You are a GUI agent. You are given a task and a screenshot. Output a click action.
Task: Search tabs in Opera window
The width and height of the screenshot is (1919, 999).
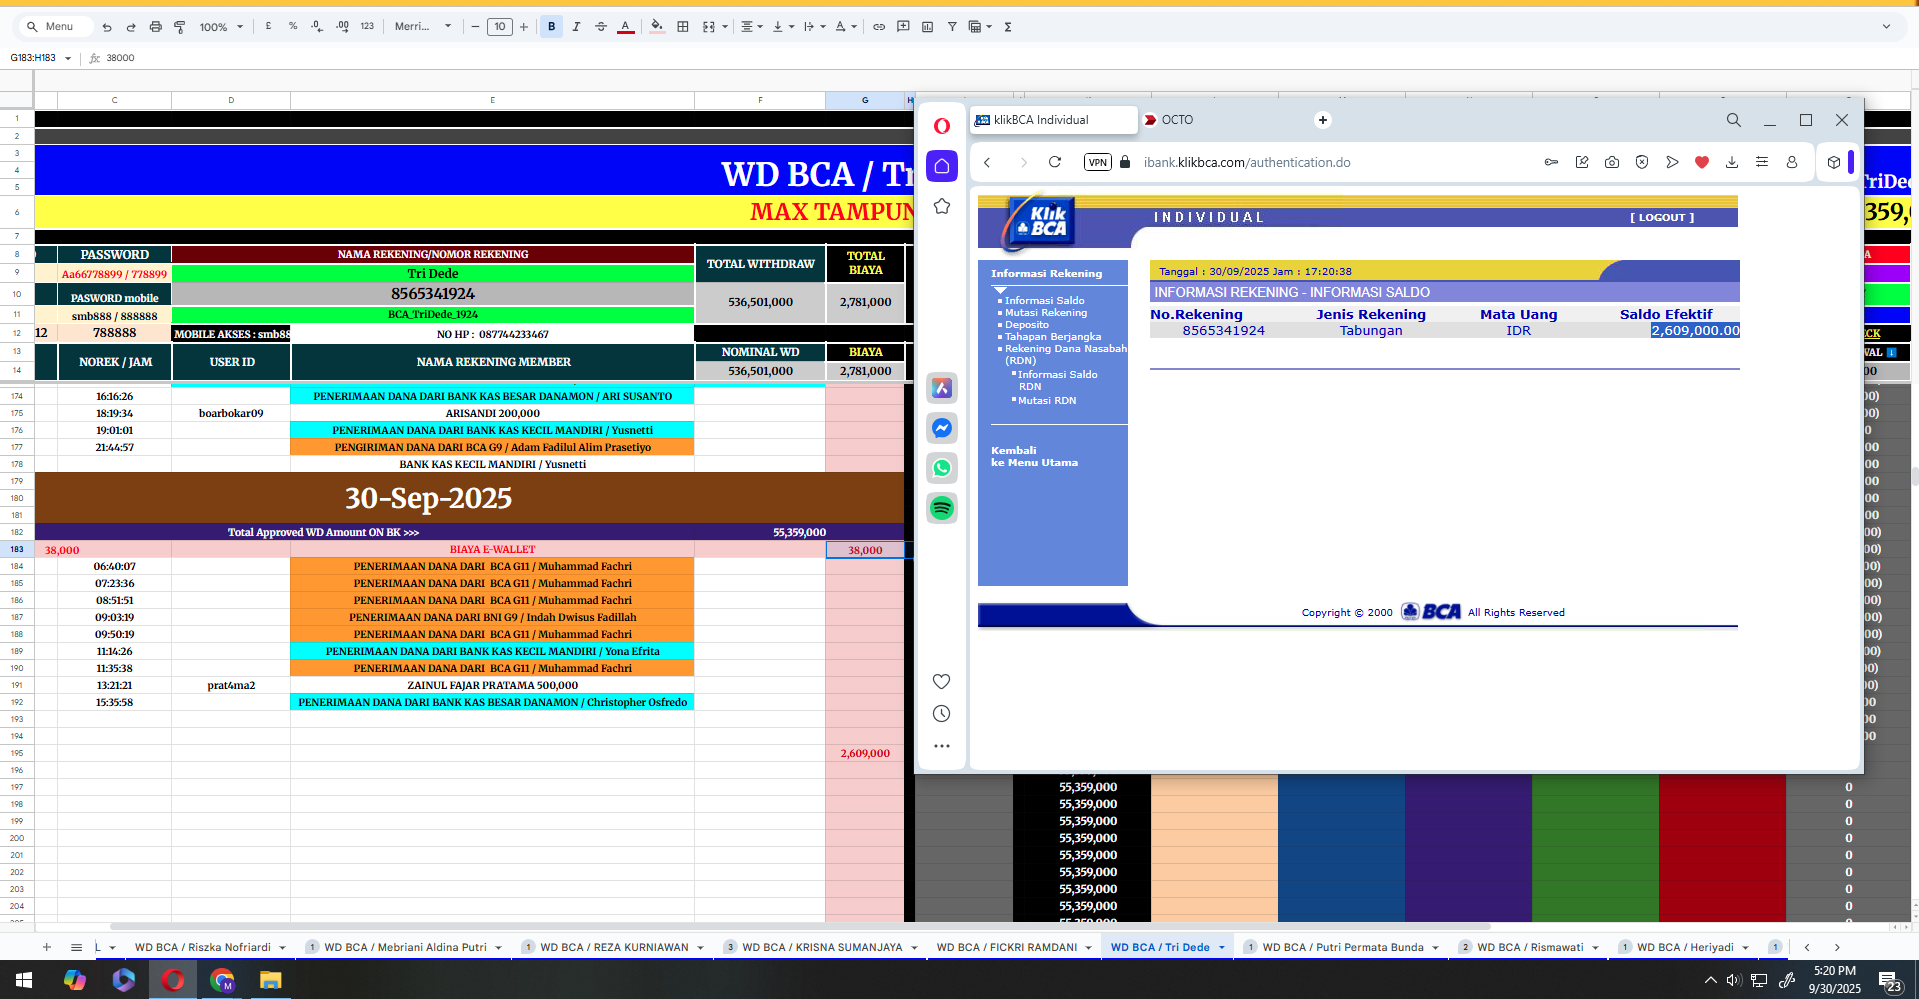tap(1734, 120)
